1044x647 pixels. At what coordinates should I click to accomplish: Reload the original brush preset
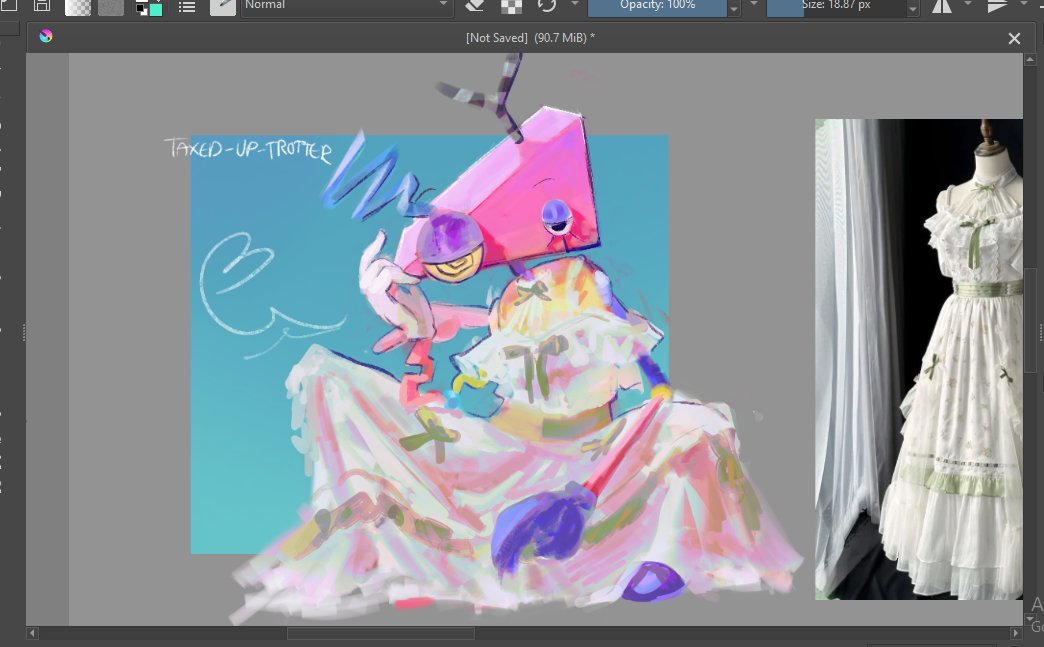coord(547,5)
